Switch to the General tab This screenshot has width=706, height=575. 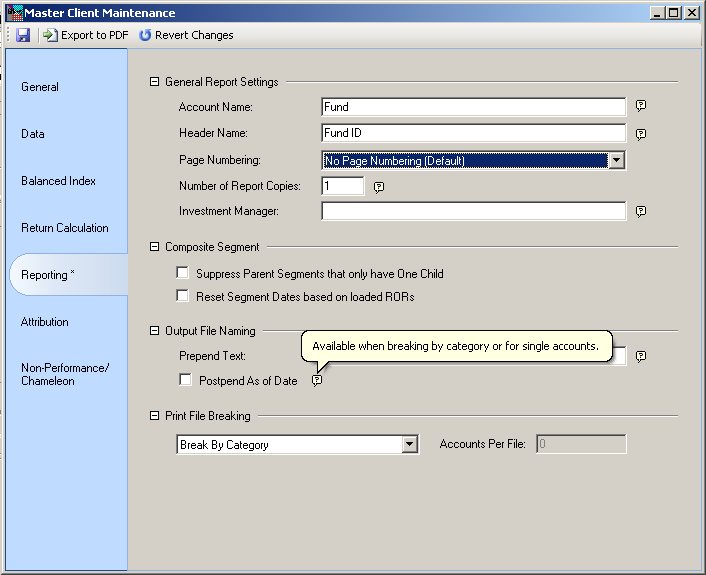40,87
